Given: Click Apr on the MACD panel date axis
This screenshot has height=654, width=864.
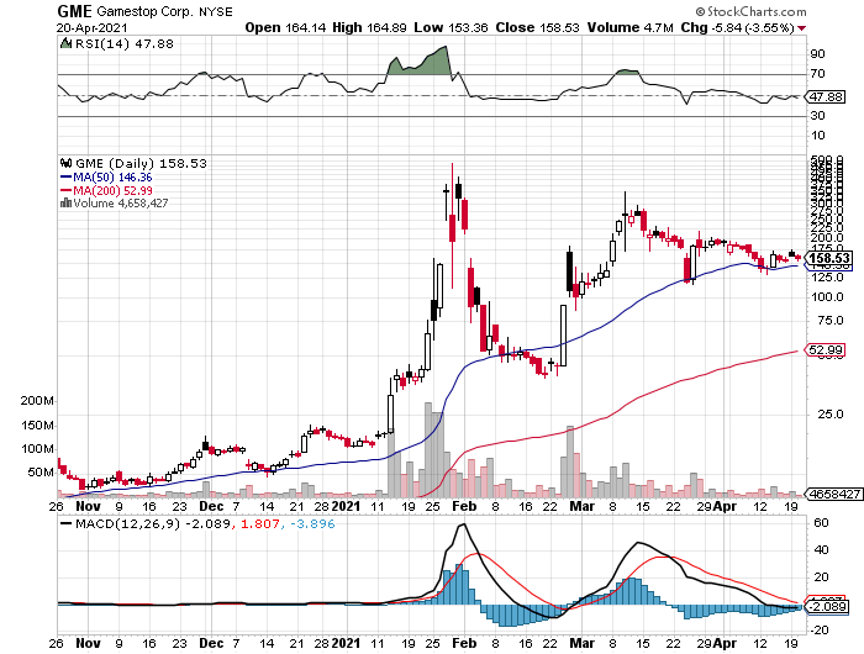Looking at the screenshot, I should point(725,643).
